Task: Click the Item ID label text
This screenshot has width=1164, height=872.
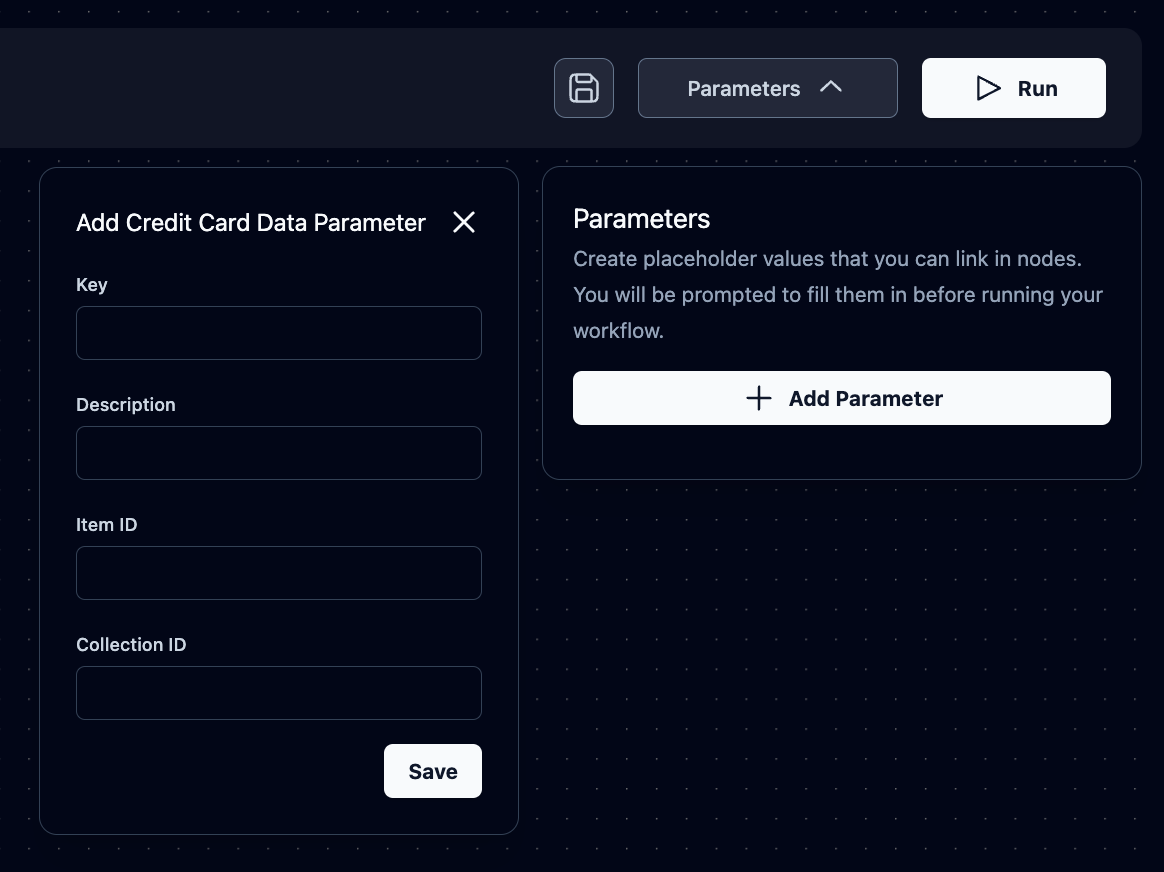Action: 107,525
